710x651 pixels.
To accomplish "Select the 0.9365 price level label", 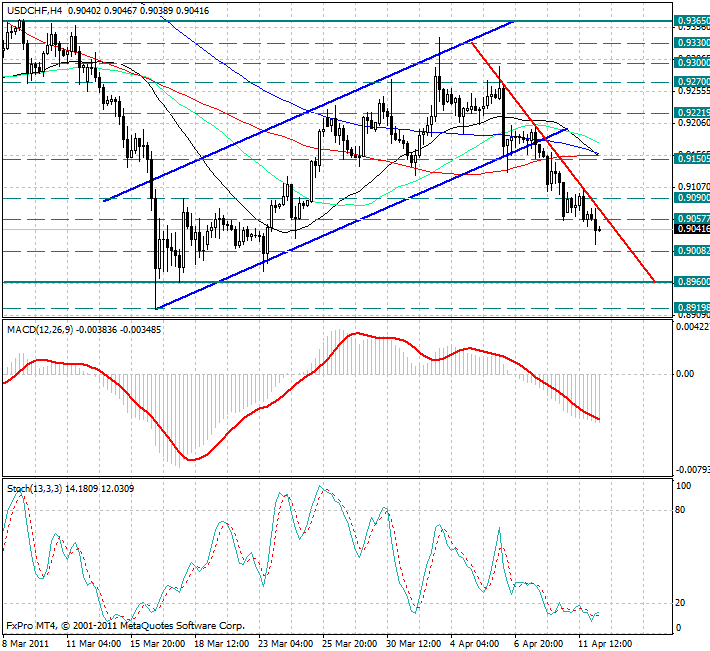I will (692, 21).
